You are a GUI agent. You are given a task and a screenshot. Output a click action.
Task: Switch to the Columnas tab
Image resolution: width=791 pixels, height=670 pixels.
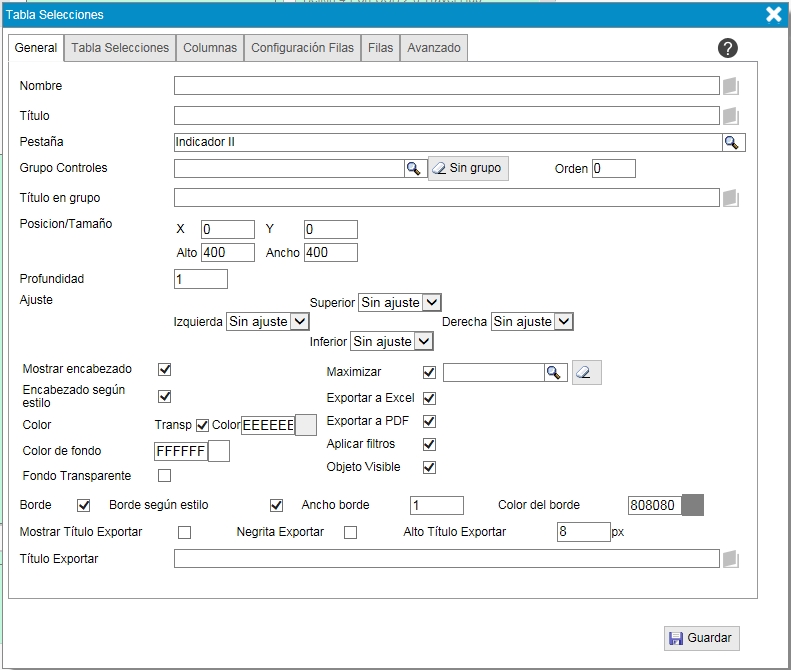click(x=210, y=48)
